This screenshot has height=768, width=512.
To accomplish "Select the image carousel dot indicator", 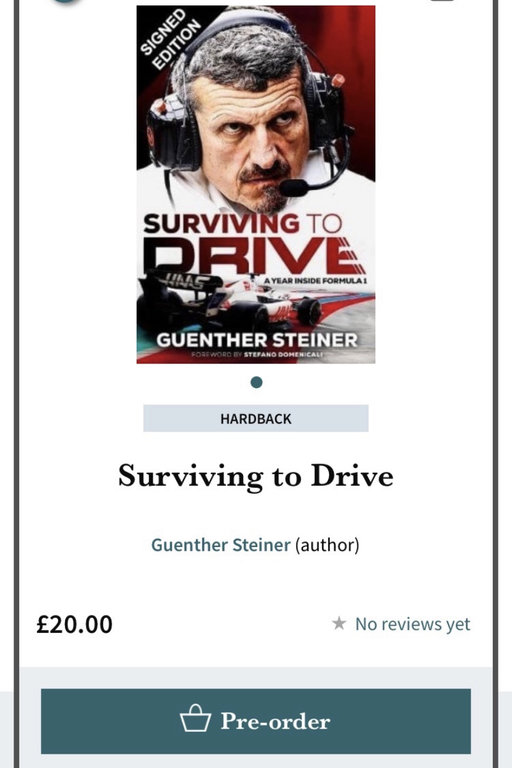I will [256, 382].
